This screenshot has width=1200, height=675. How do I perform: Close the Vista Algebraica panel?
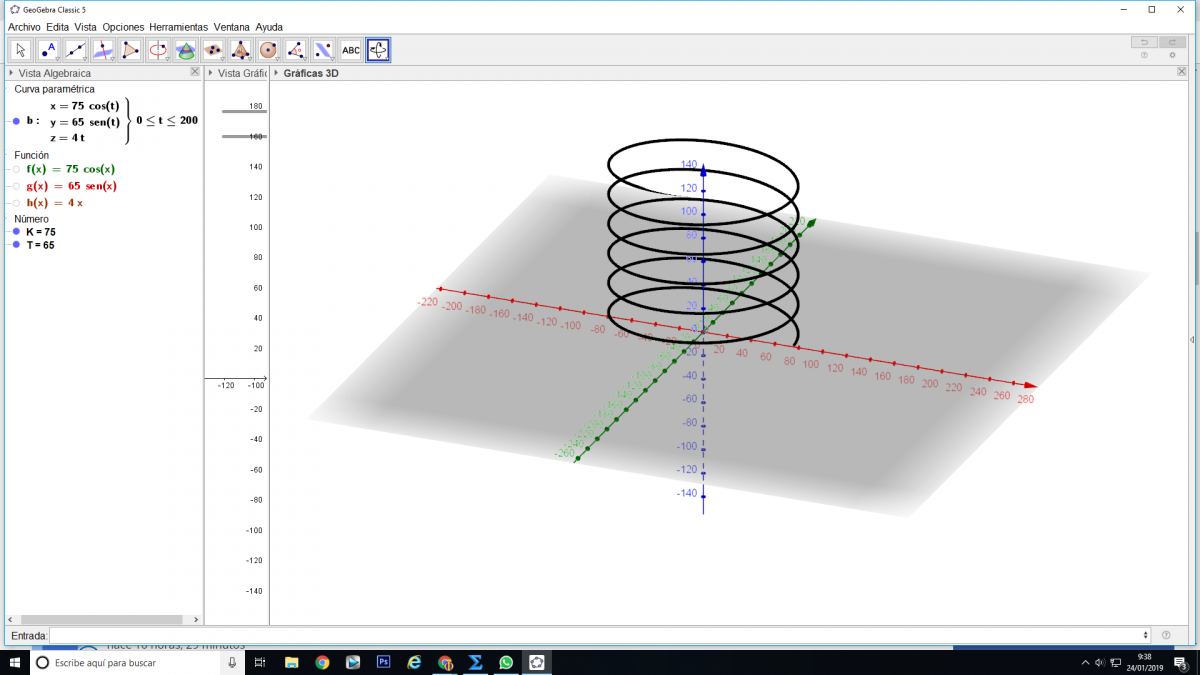tap(195, 73)
